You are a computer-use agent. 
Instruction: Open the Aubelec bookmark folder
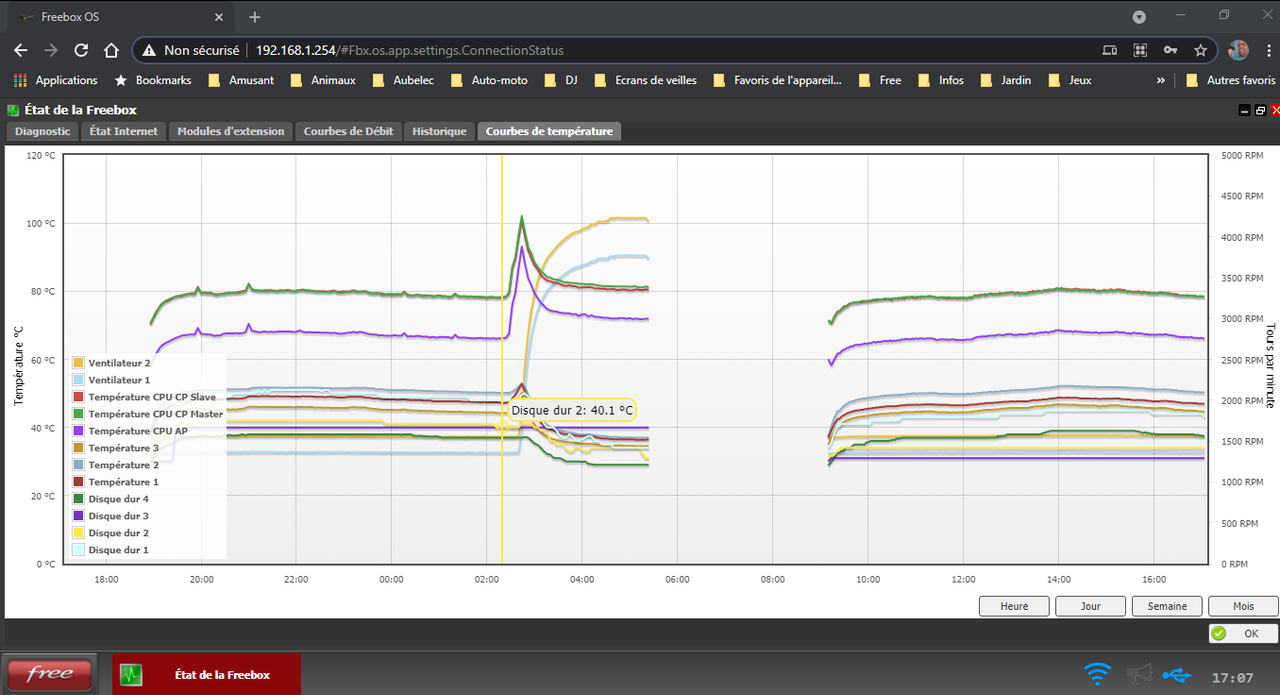[403, 80]
